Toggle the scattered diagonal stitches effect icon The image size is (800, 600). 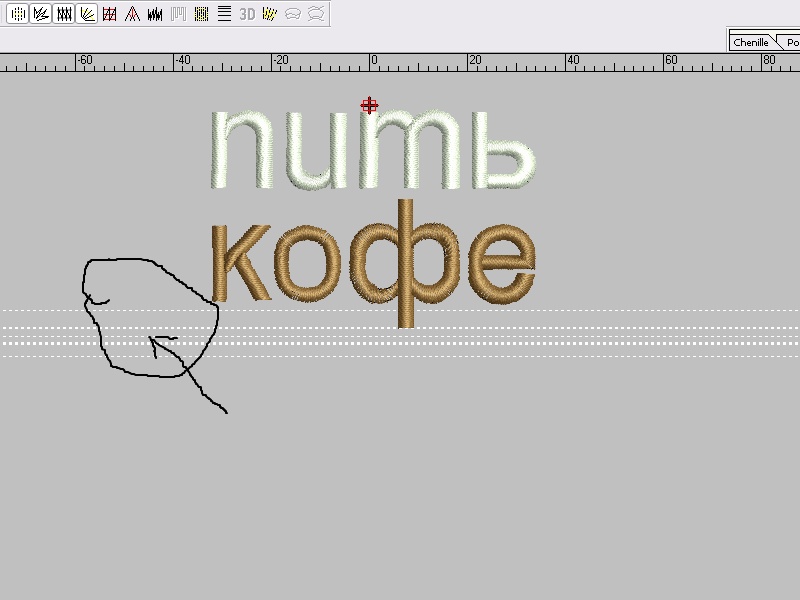pyautogui.click(x=41, y=14)
